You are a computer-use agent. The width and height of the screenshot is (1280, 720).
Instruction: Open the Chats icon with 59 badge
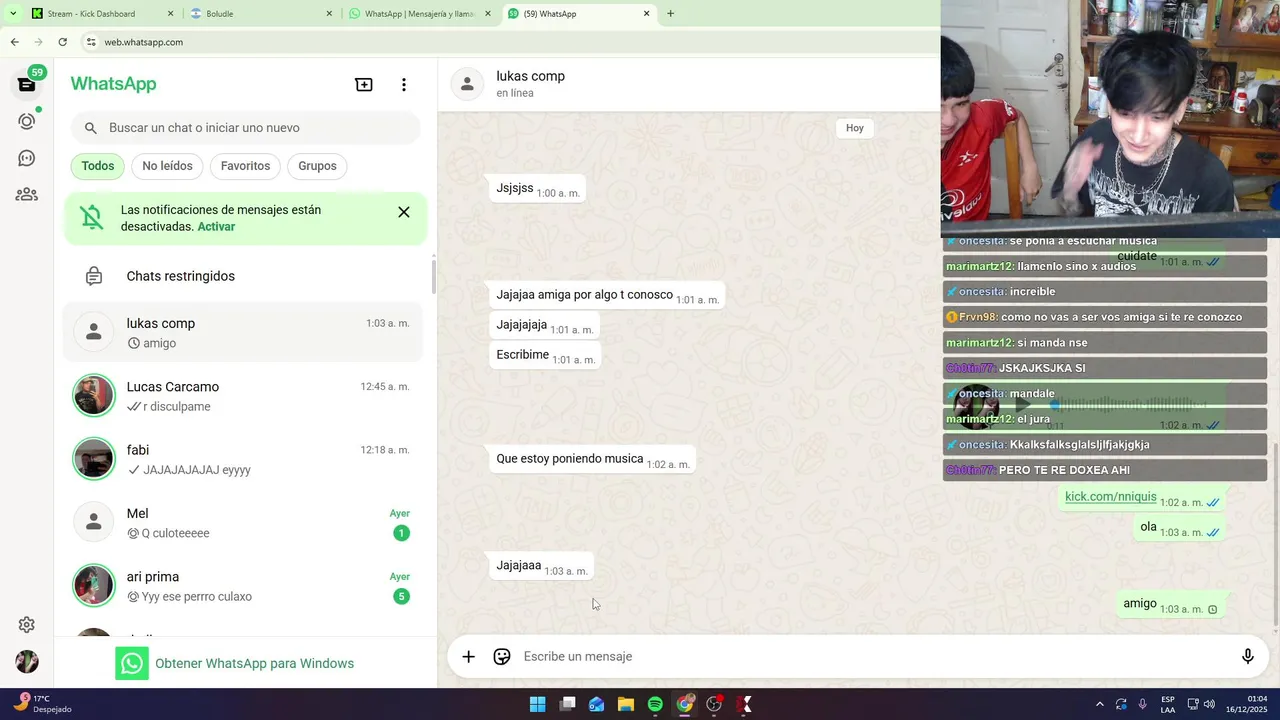pos(27,84)
